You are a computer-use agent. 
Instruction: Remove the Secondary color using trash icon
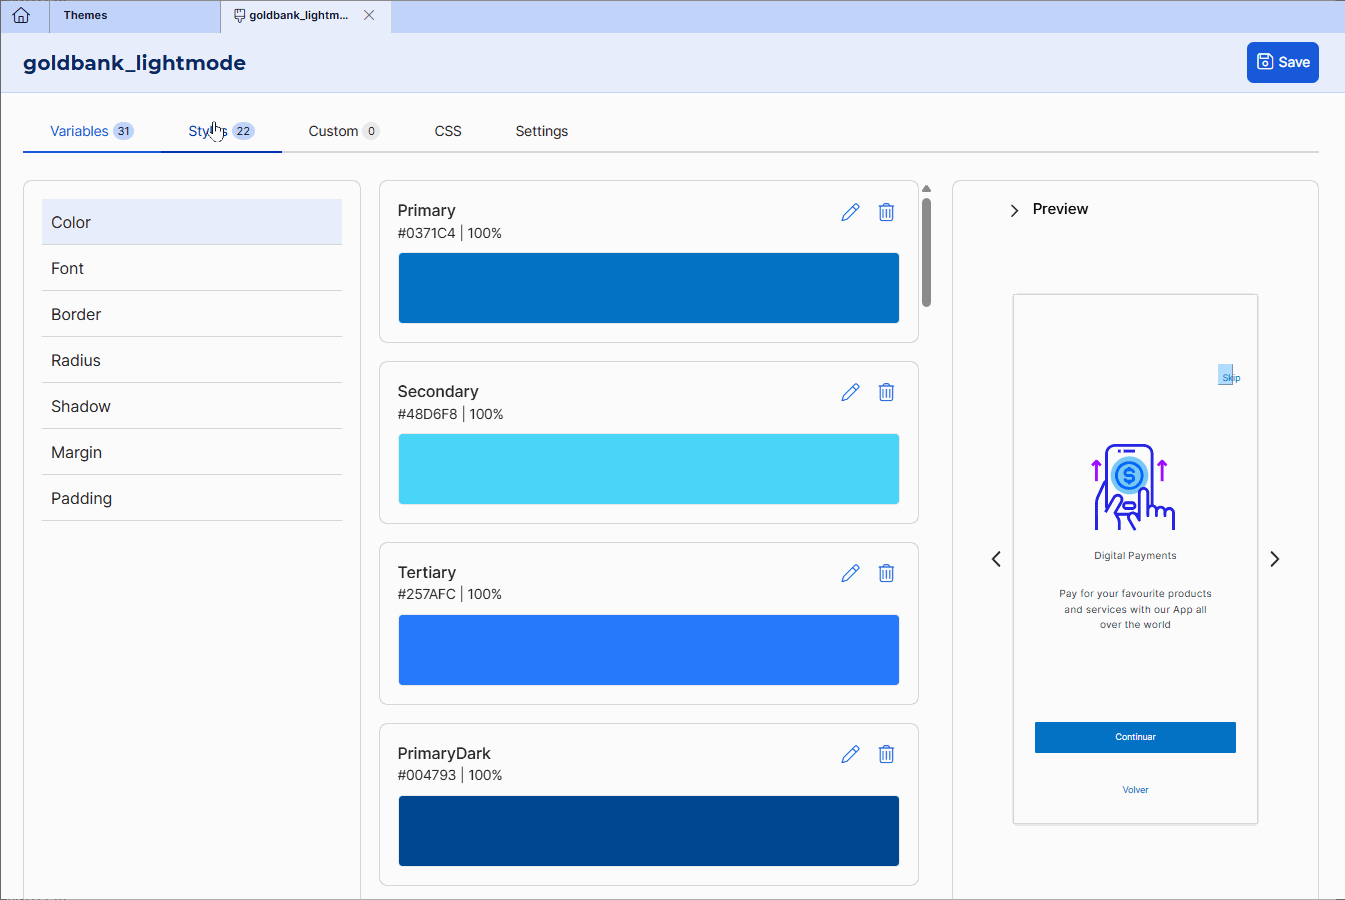point(886,392)
